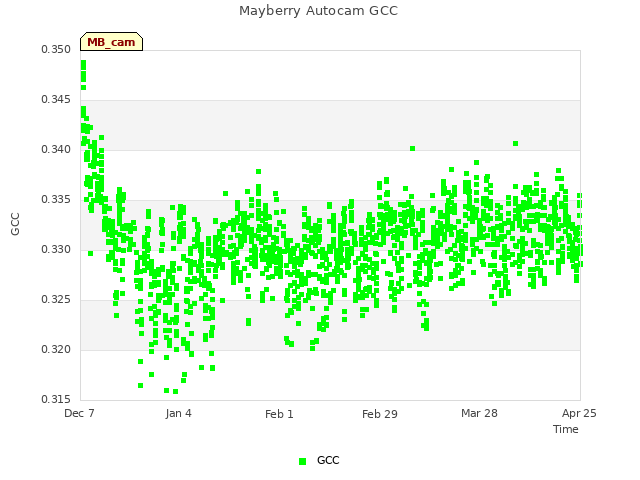The image size is (640, 480).
Task: Click the green GCC legend swatch
Action: (x=302, y=461)
